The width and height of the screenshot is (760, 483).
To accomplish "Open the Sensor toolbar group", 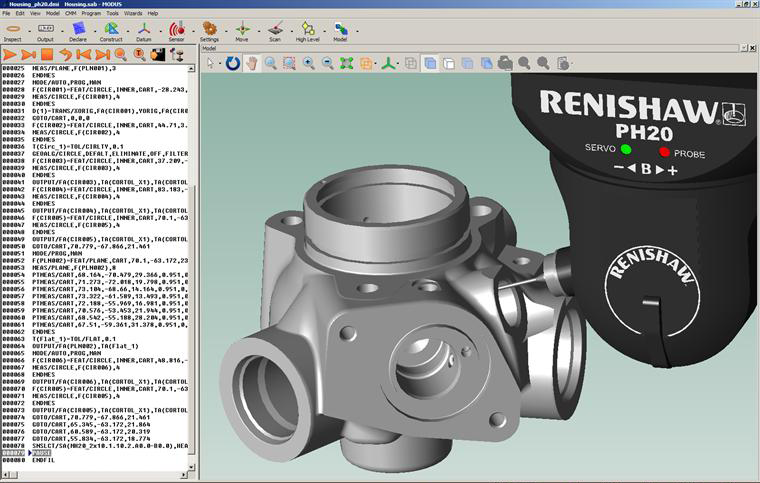I will (x=176, y=32).
